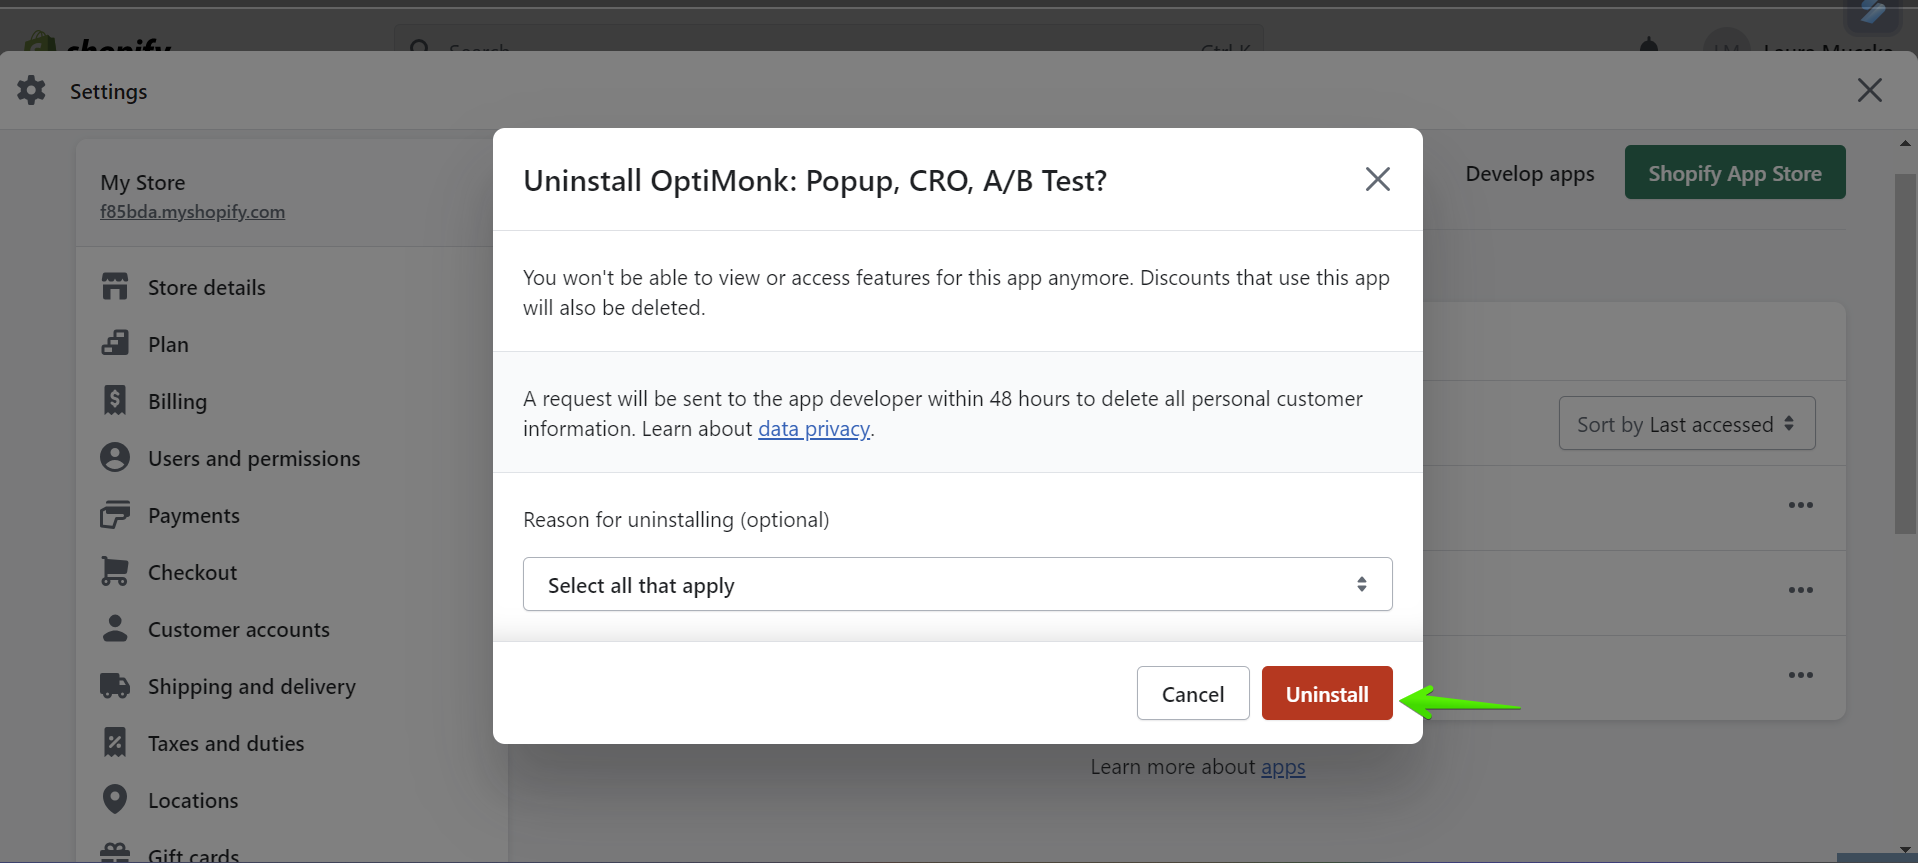Open the third app's three-dot menu
Viewport: 1918px width, 863px height.
tap(1801, 675)
